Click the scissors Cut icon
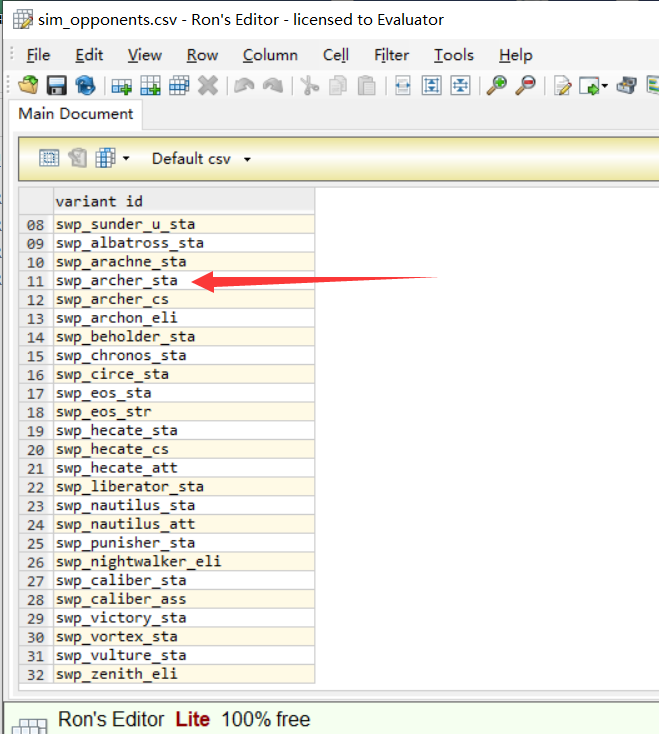Screen dimensions: 659x734 coord(309,86)
